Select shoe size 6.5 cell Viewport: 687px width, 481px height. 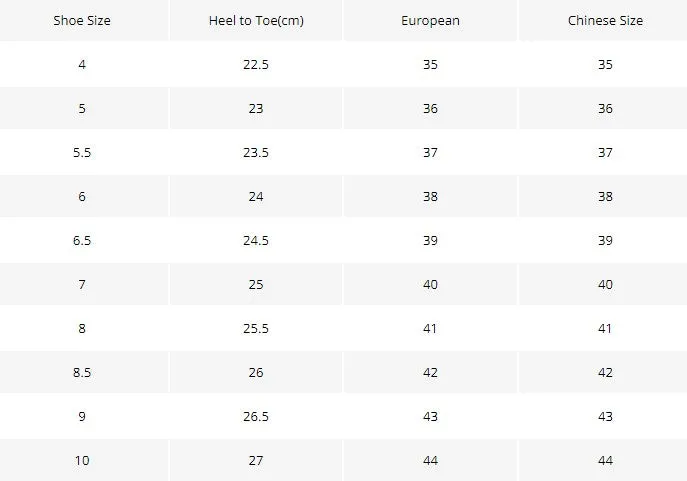click(82, 240)
